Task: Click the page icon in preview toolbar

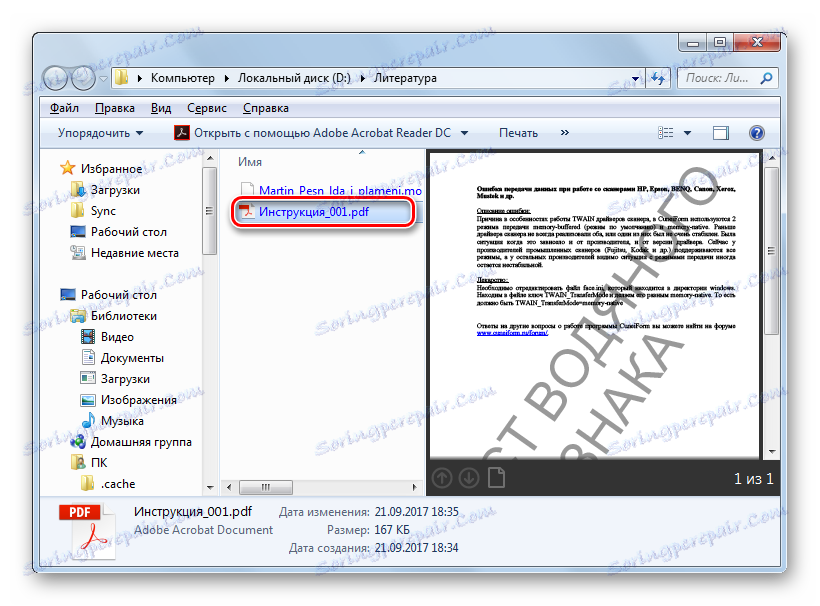Action: point(496,478)
